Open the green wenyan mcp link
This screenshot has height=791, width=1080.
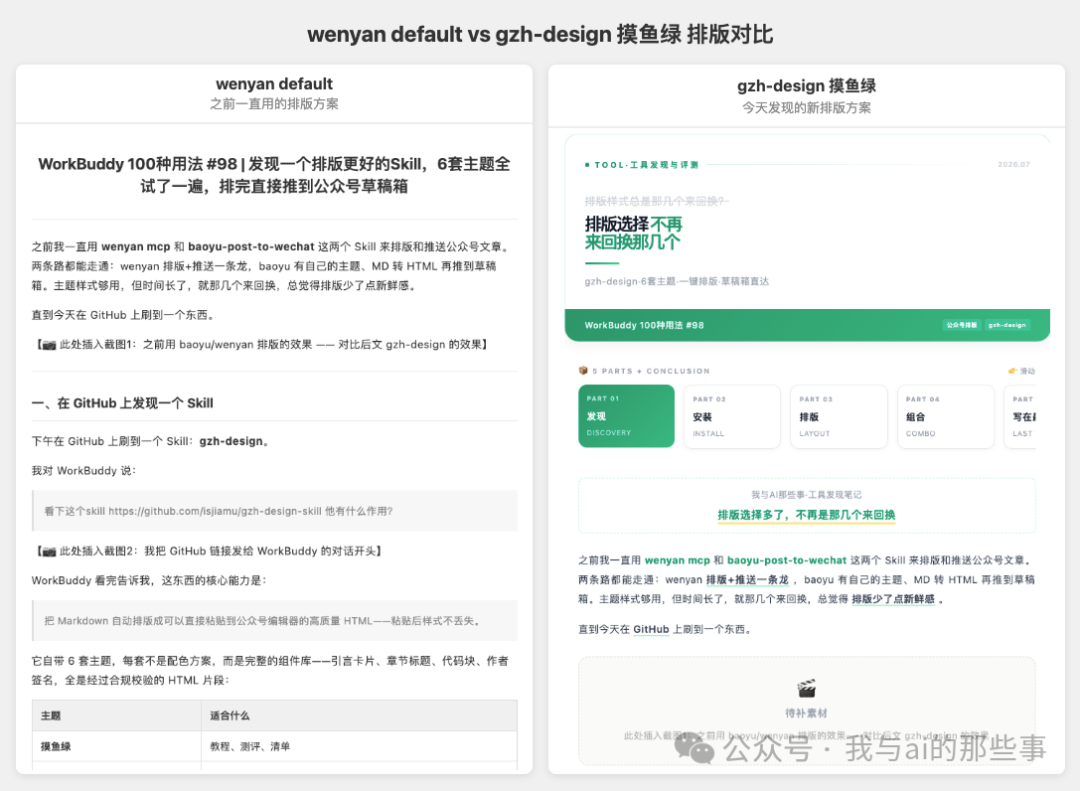tap(677, 560)
